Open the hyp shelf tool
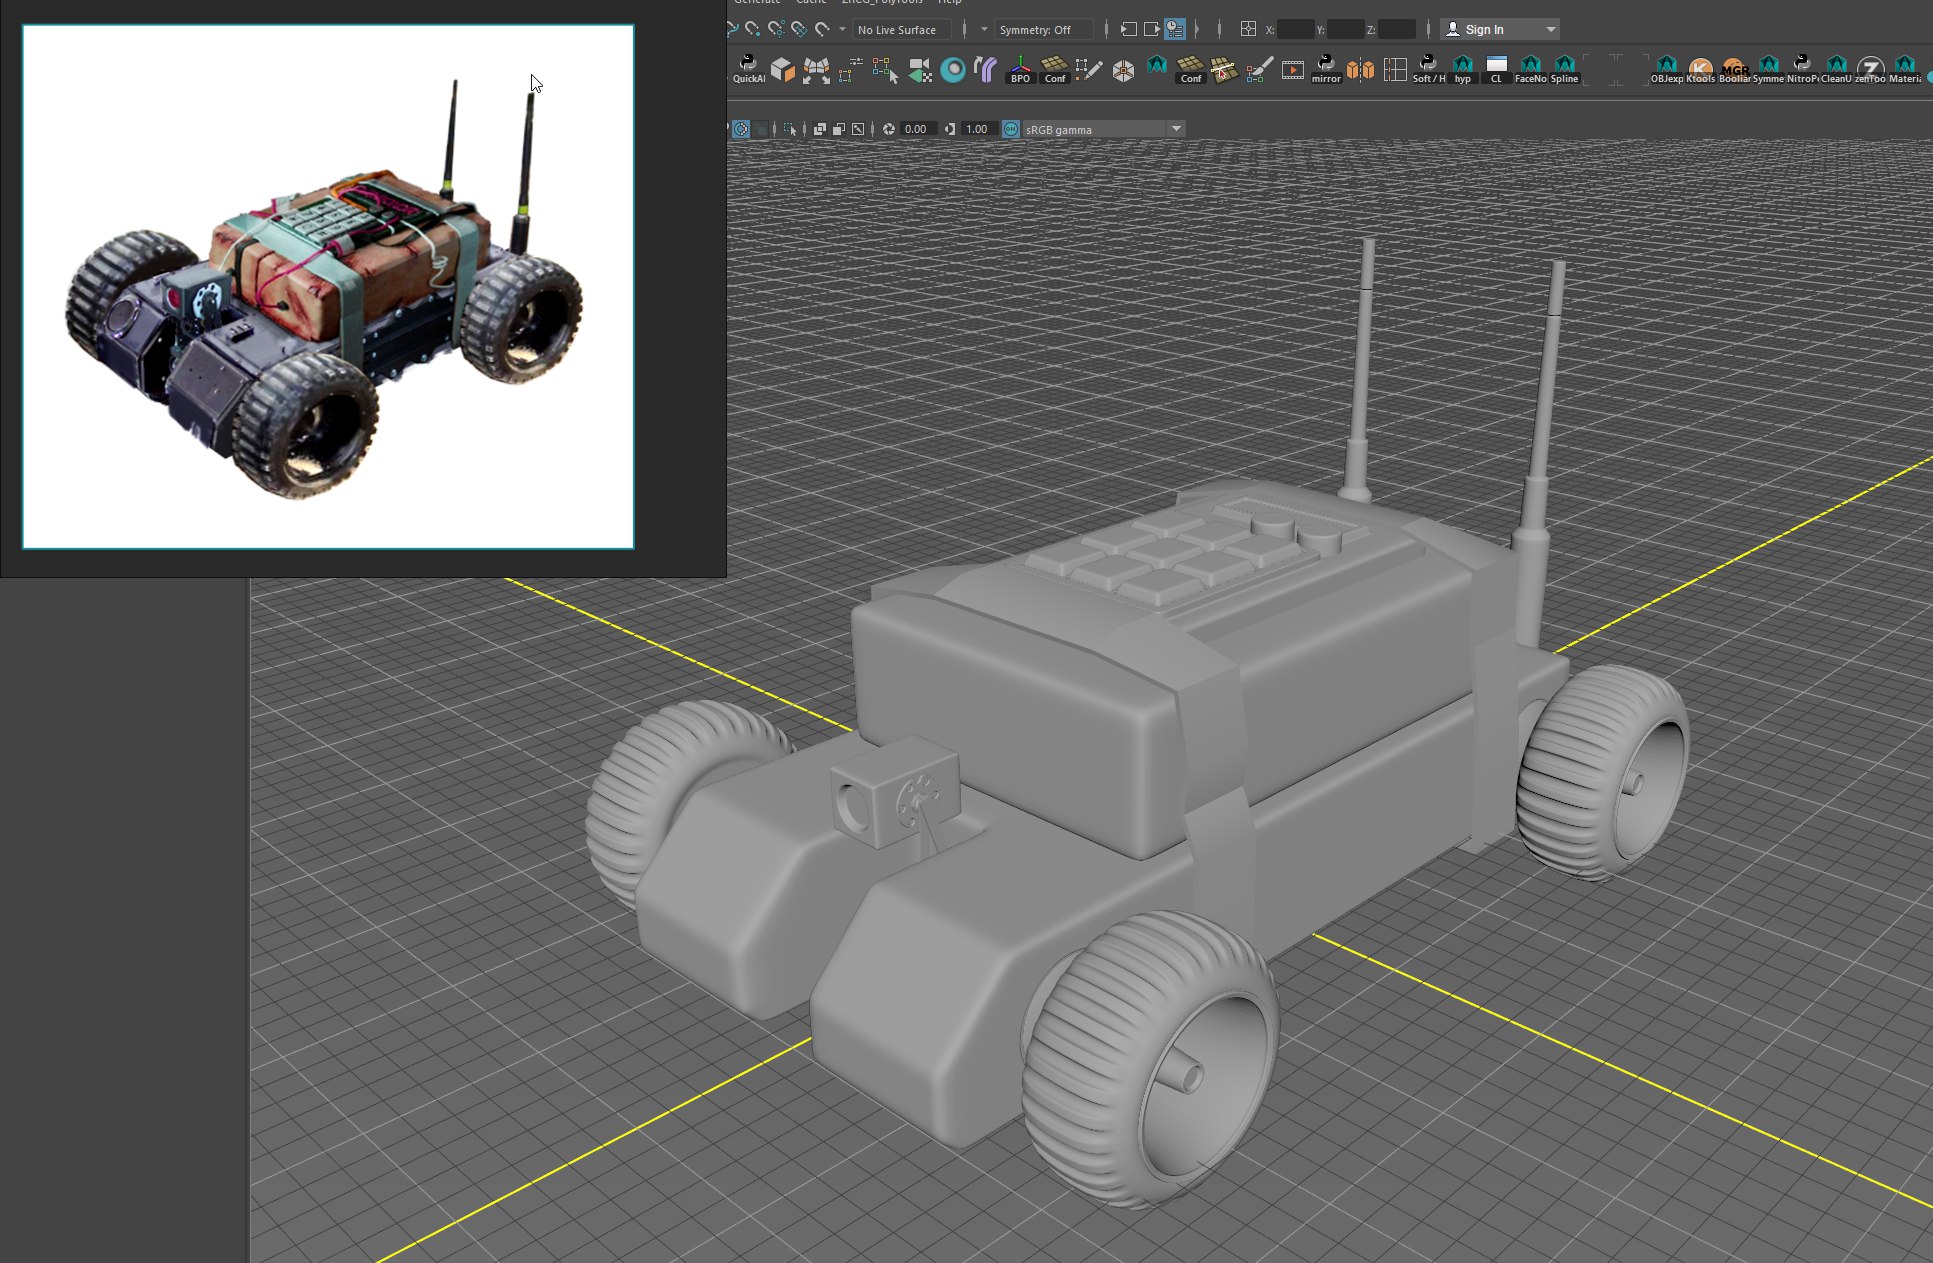The image size is (1933, 1263). pos(1462,70)
